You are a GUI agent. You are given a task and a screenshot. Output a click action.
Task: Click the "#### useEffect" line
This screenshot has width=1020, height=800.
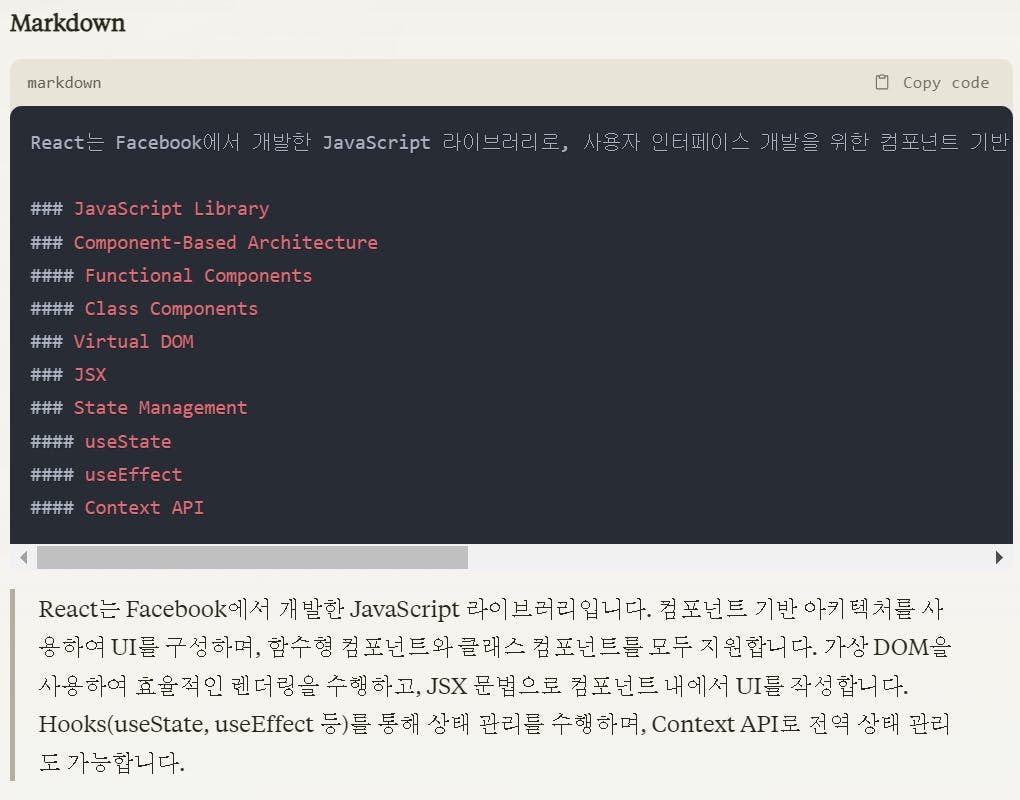(106, 475)
